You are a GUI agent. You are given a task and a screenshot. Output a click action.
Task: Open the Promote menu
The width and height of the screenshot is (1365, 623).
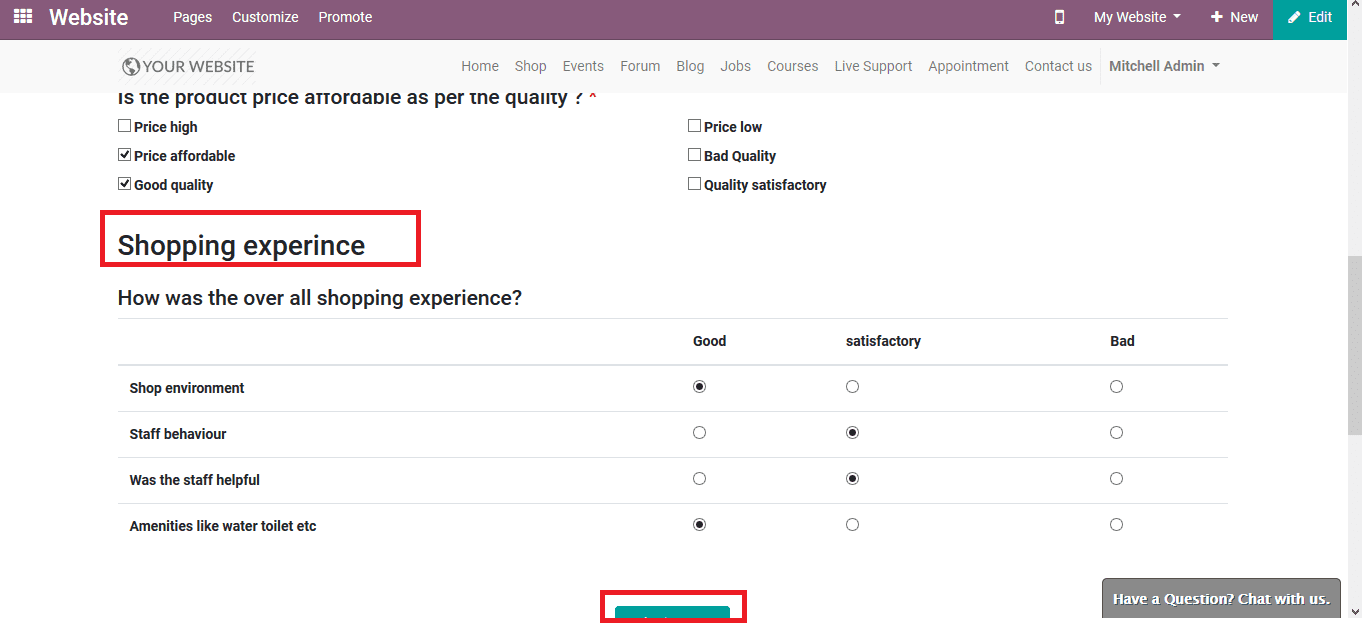pyautogui.click(x=345, y=17)
